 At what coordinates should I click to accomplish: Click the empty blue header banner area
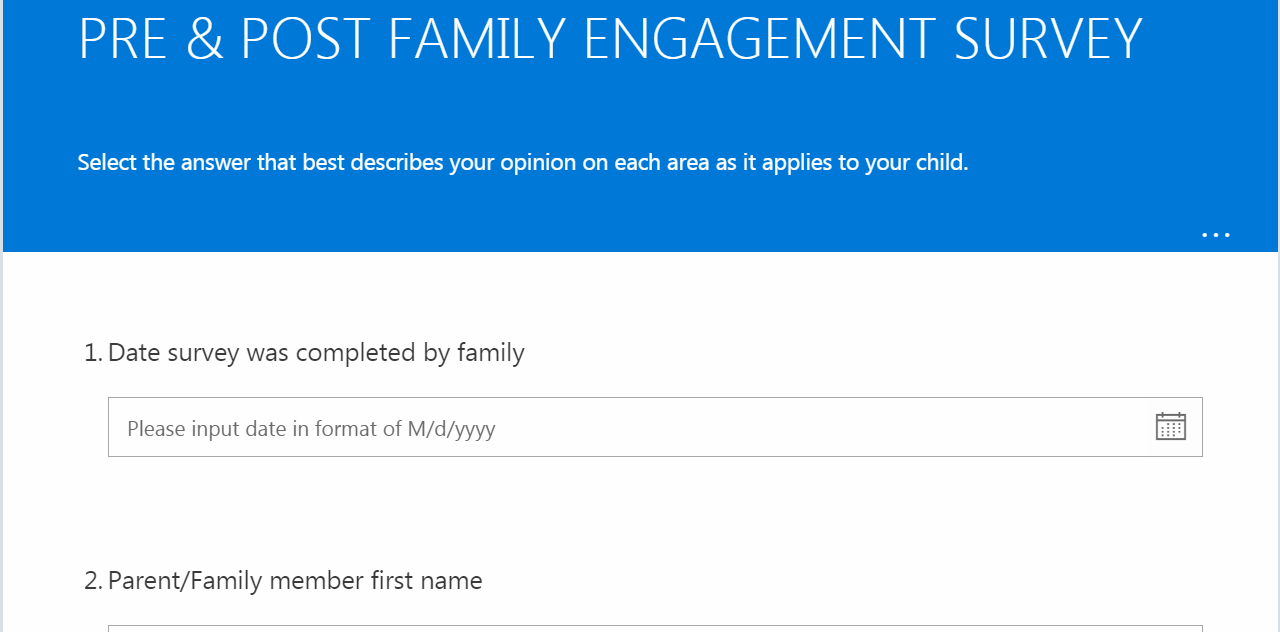[640, 215]
